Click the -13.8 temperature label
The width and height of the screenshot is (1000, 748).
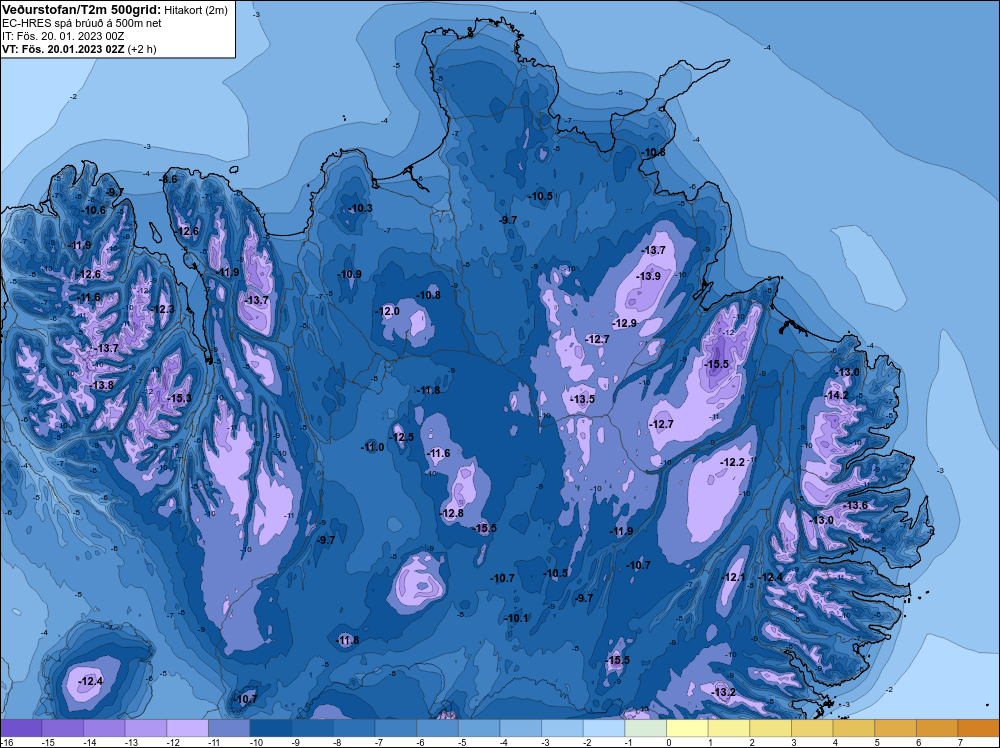102,386
